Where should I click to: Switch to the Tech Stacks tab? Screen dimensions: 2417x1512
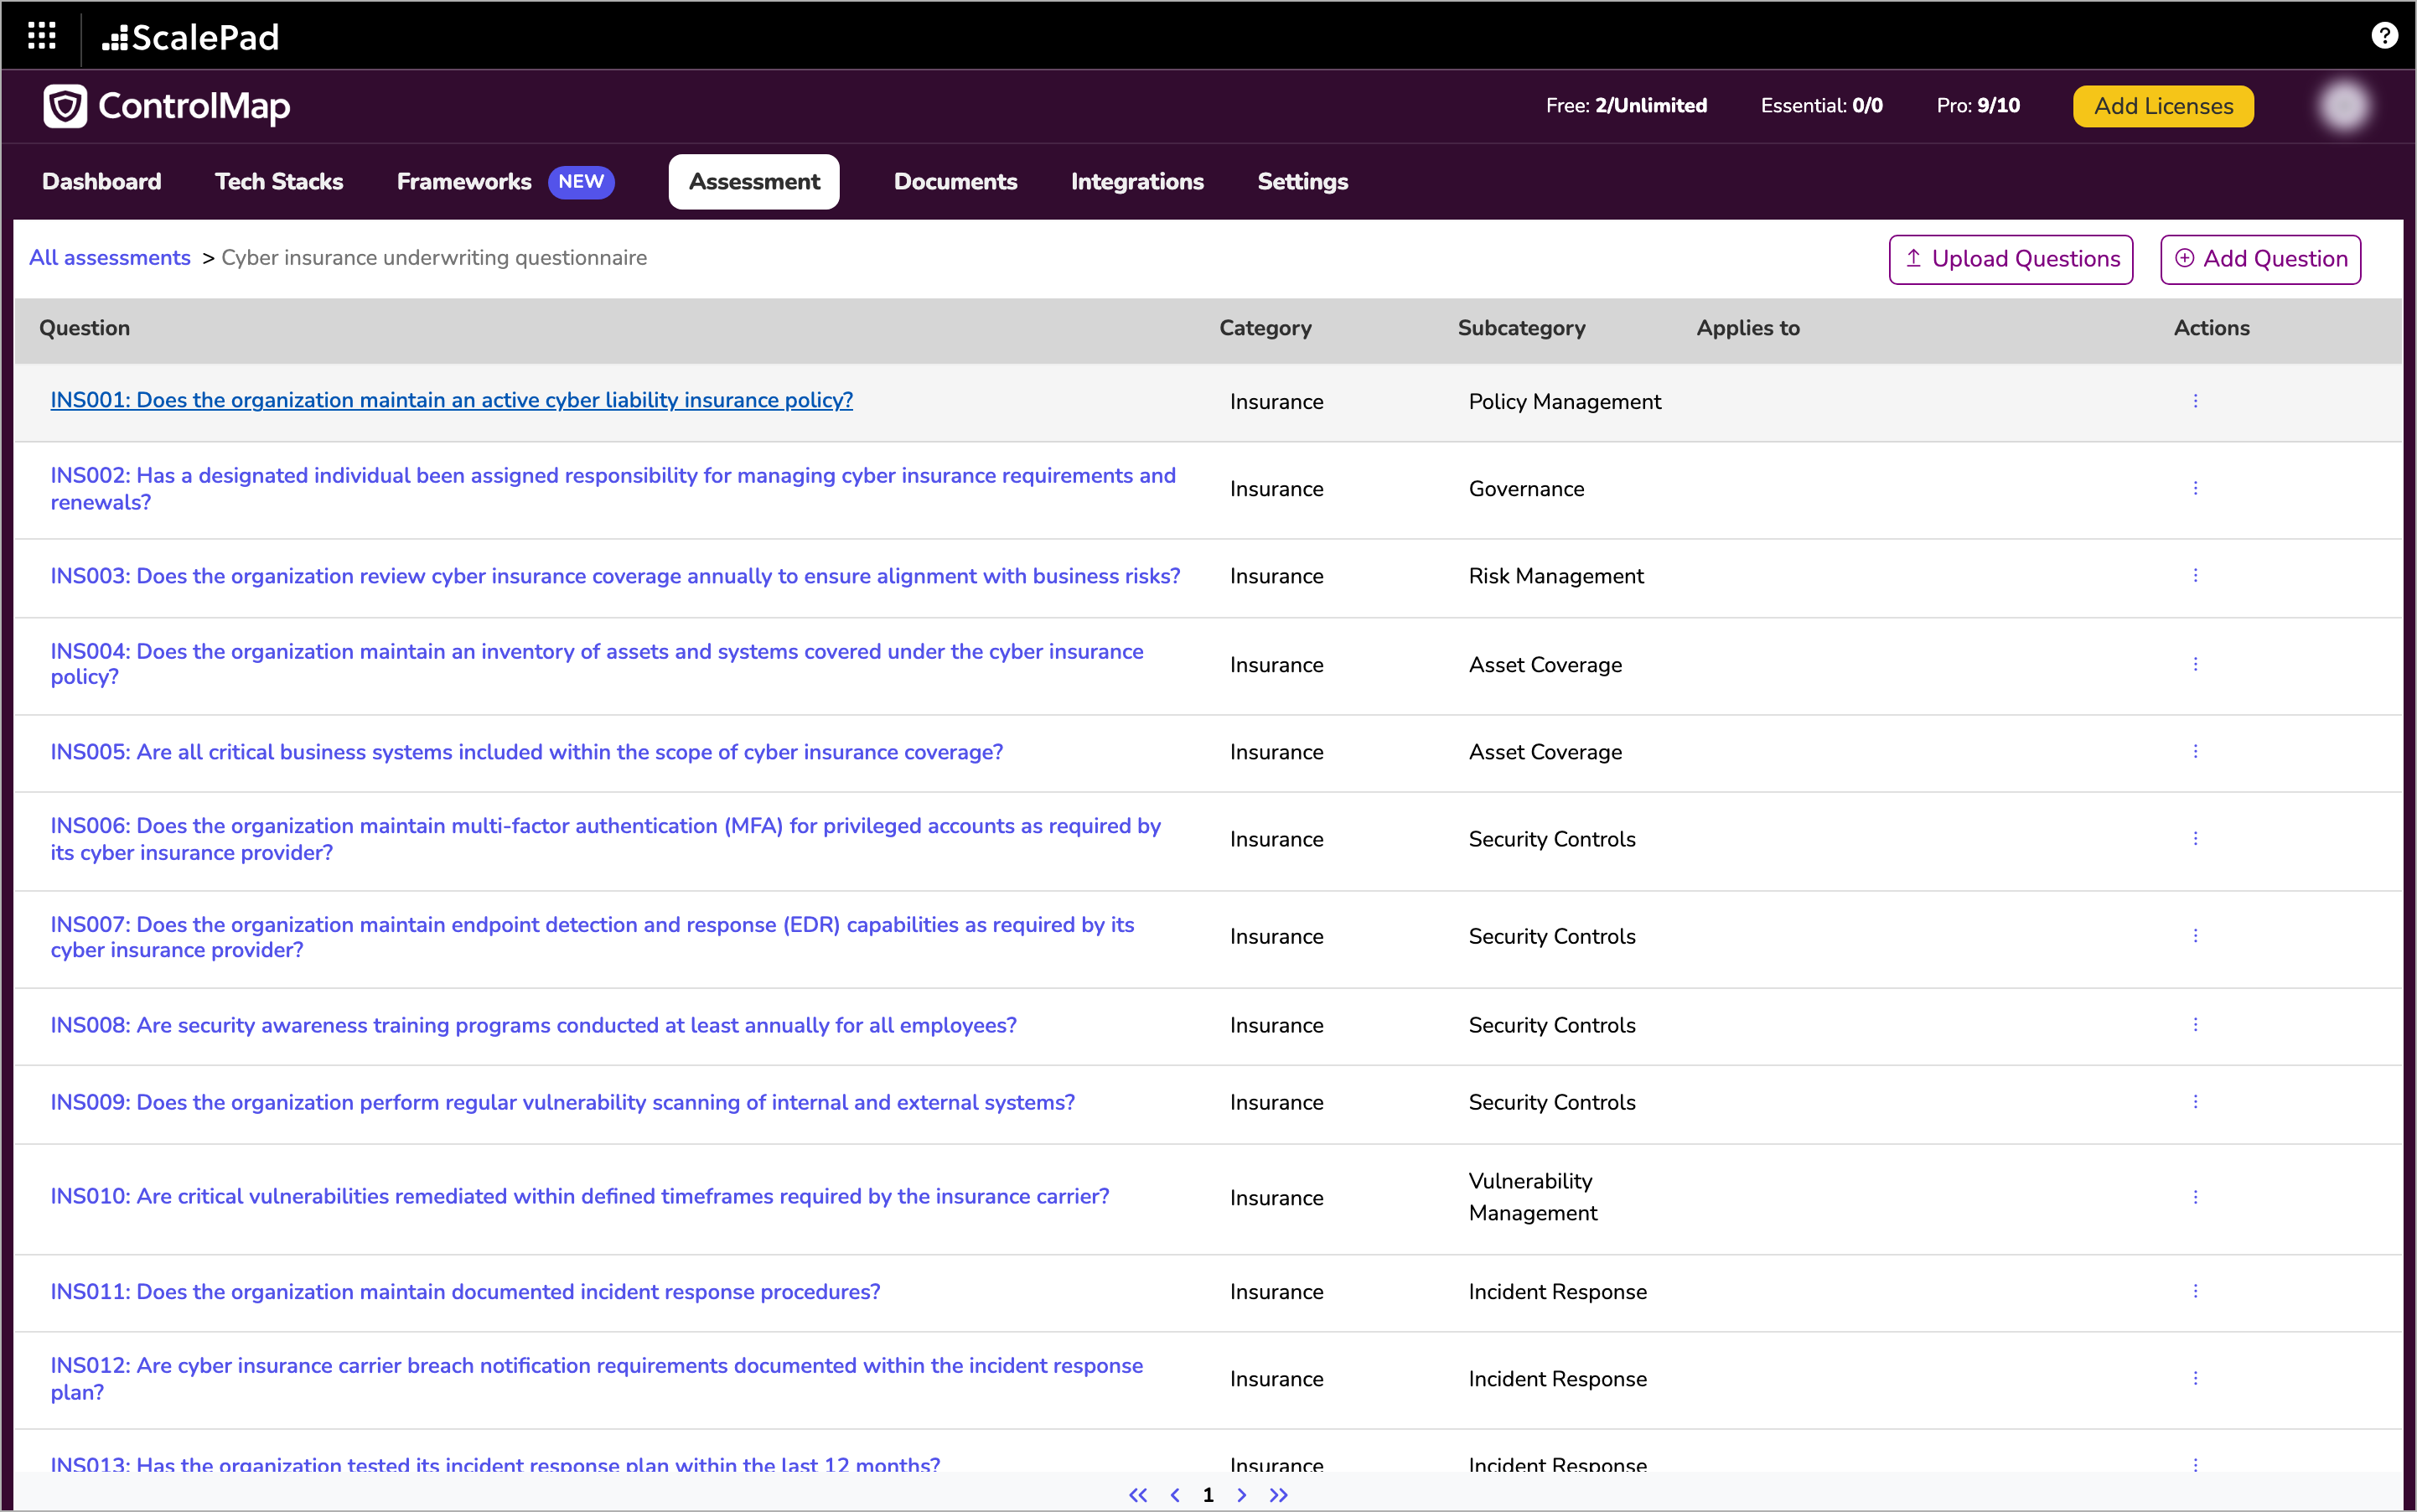(x=279, y=181)
